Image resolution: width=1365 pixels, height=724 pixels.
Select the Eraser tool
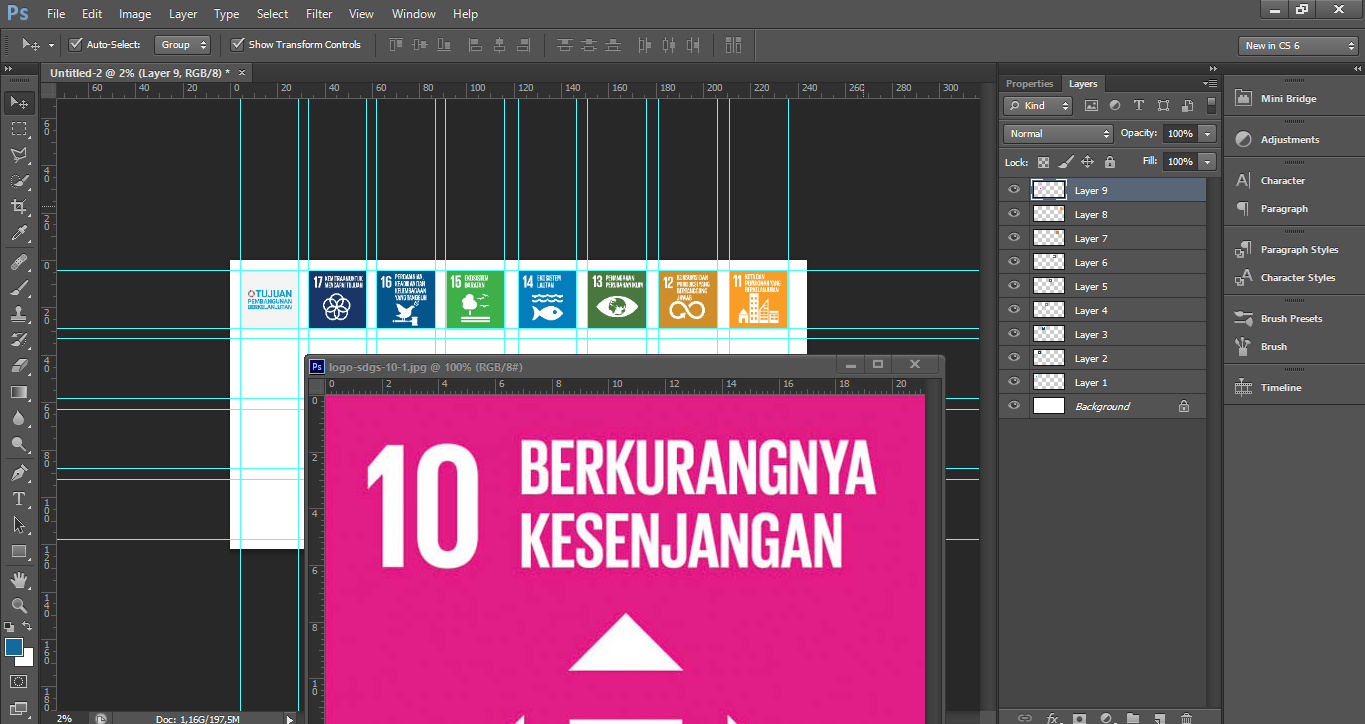18,366
